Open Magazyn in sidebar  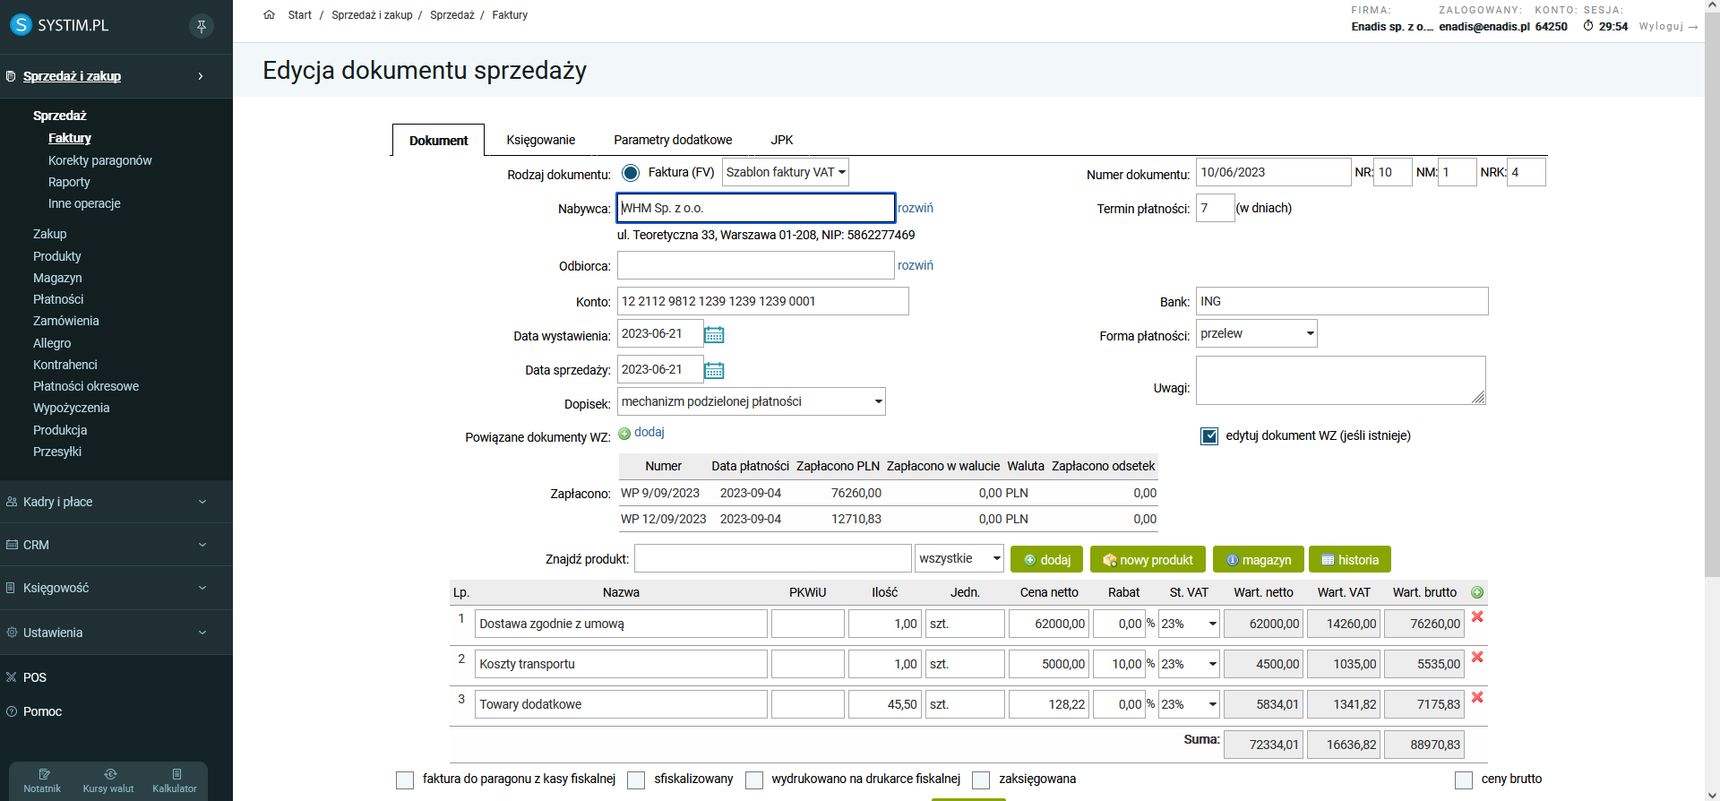[x=57, y=278]
